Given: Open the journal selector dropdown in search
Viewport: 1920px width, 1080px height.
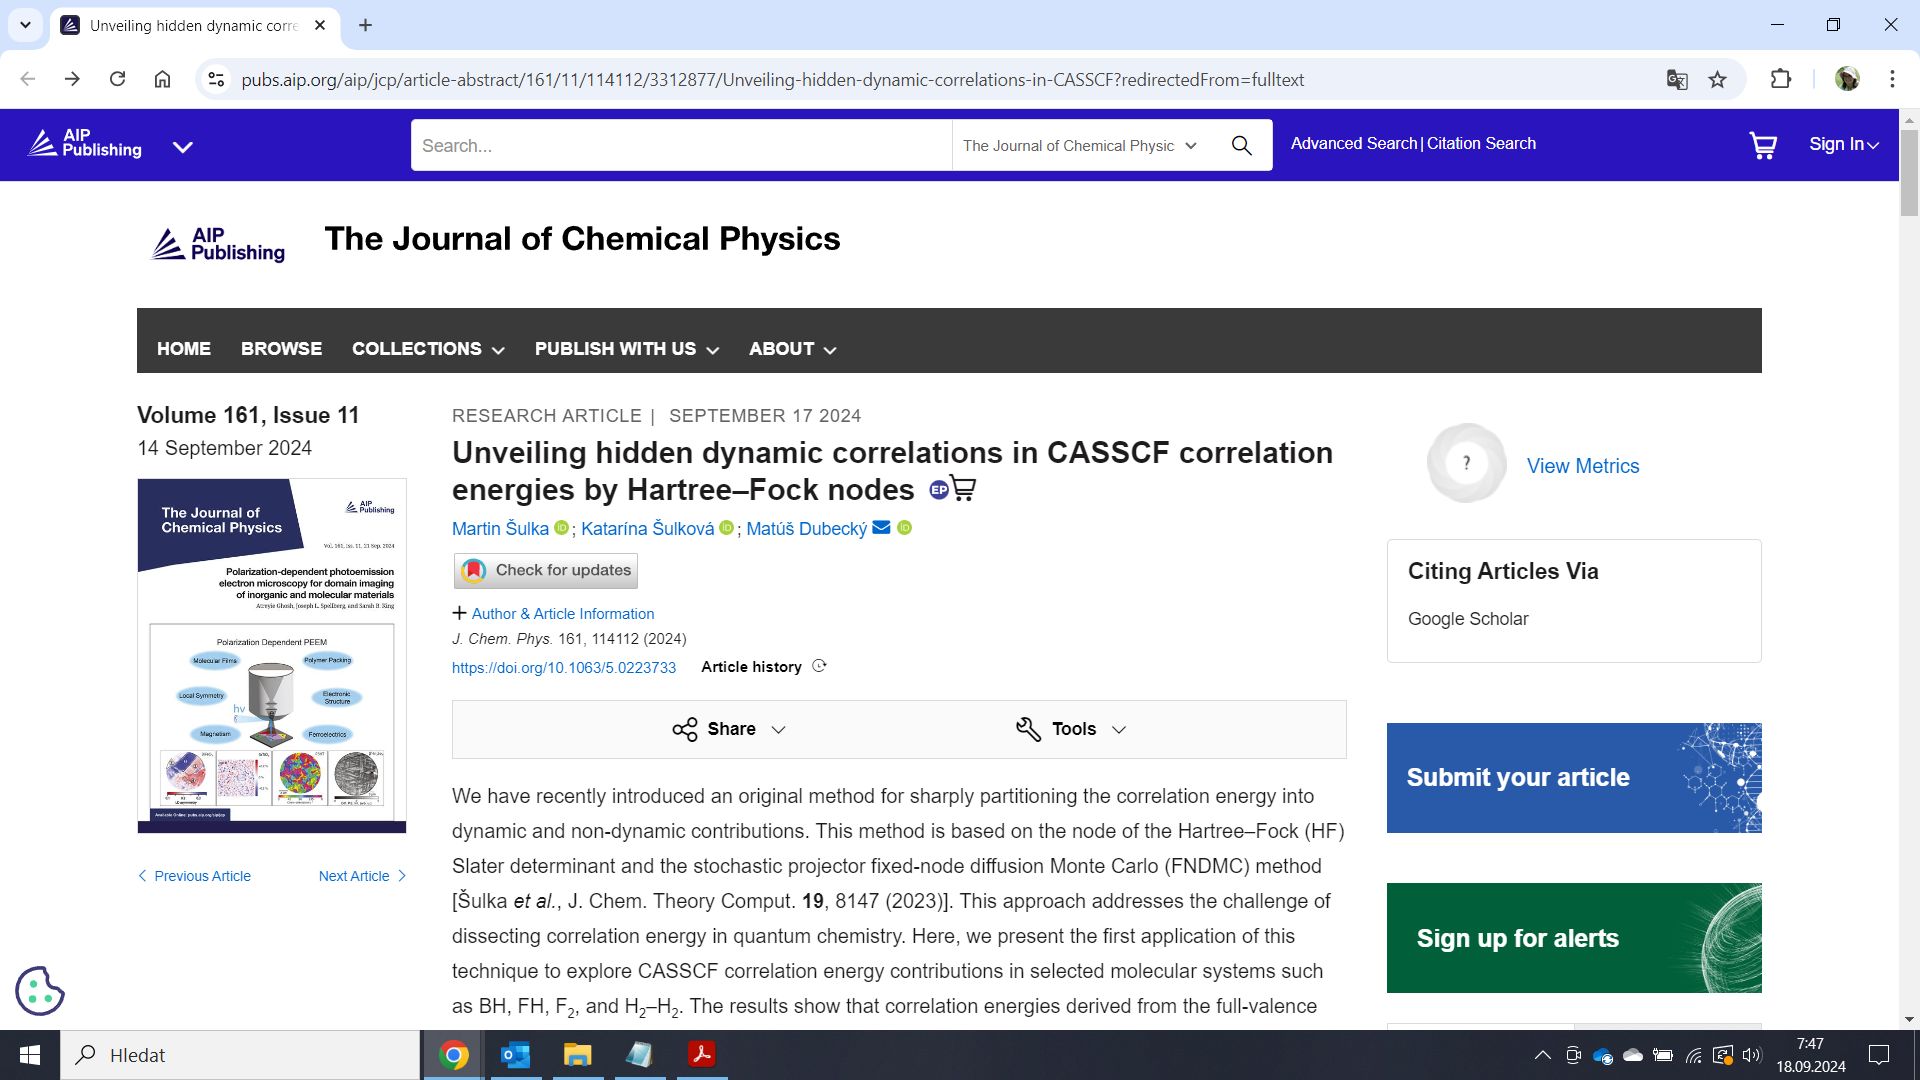Looking at the screenshot, I should pos(1080,146).
